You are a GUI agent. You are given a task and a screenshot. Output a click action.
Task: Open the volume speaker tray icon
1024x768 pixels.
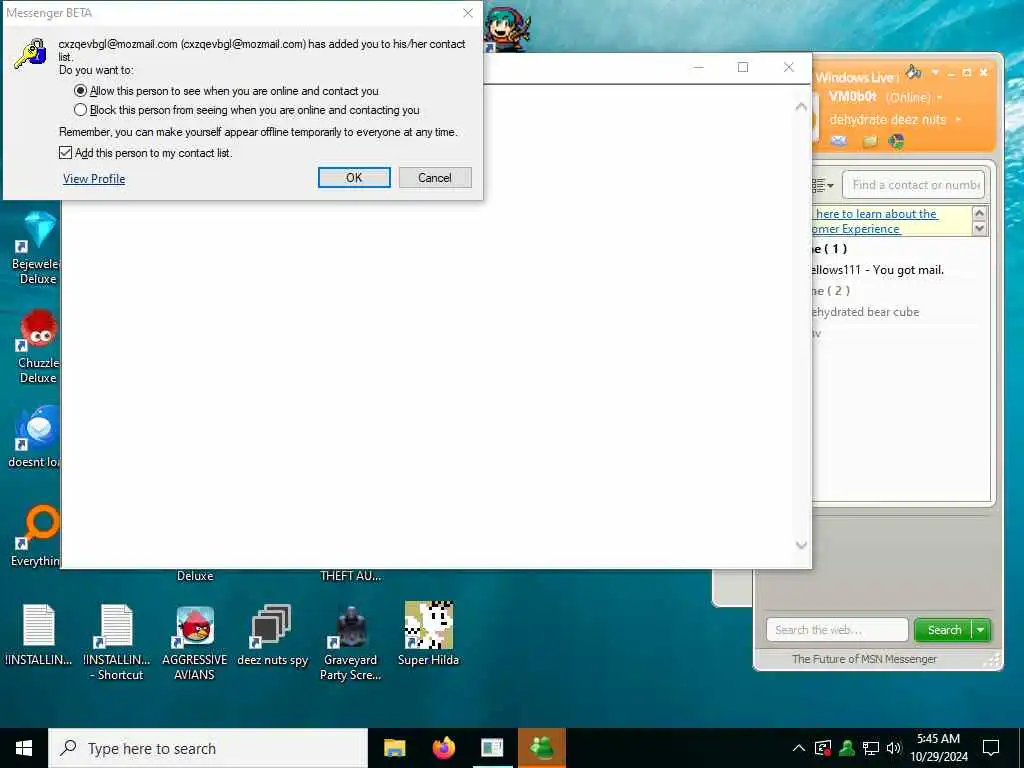pyautogui.click(x=893, y=748)
